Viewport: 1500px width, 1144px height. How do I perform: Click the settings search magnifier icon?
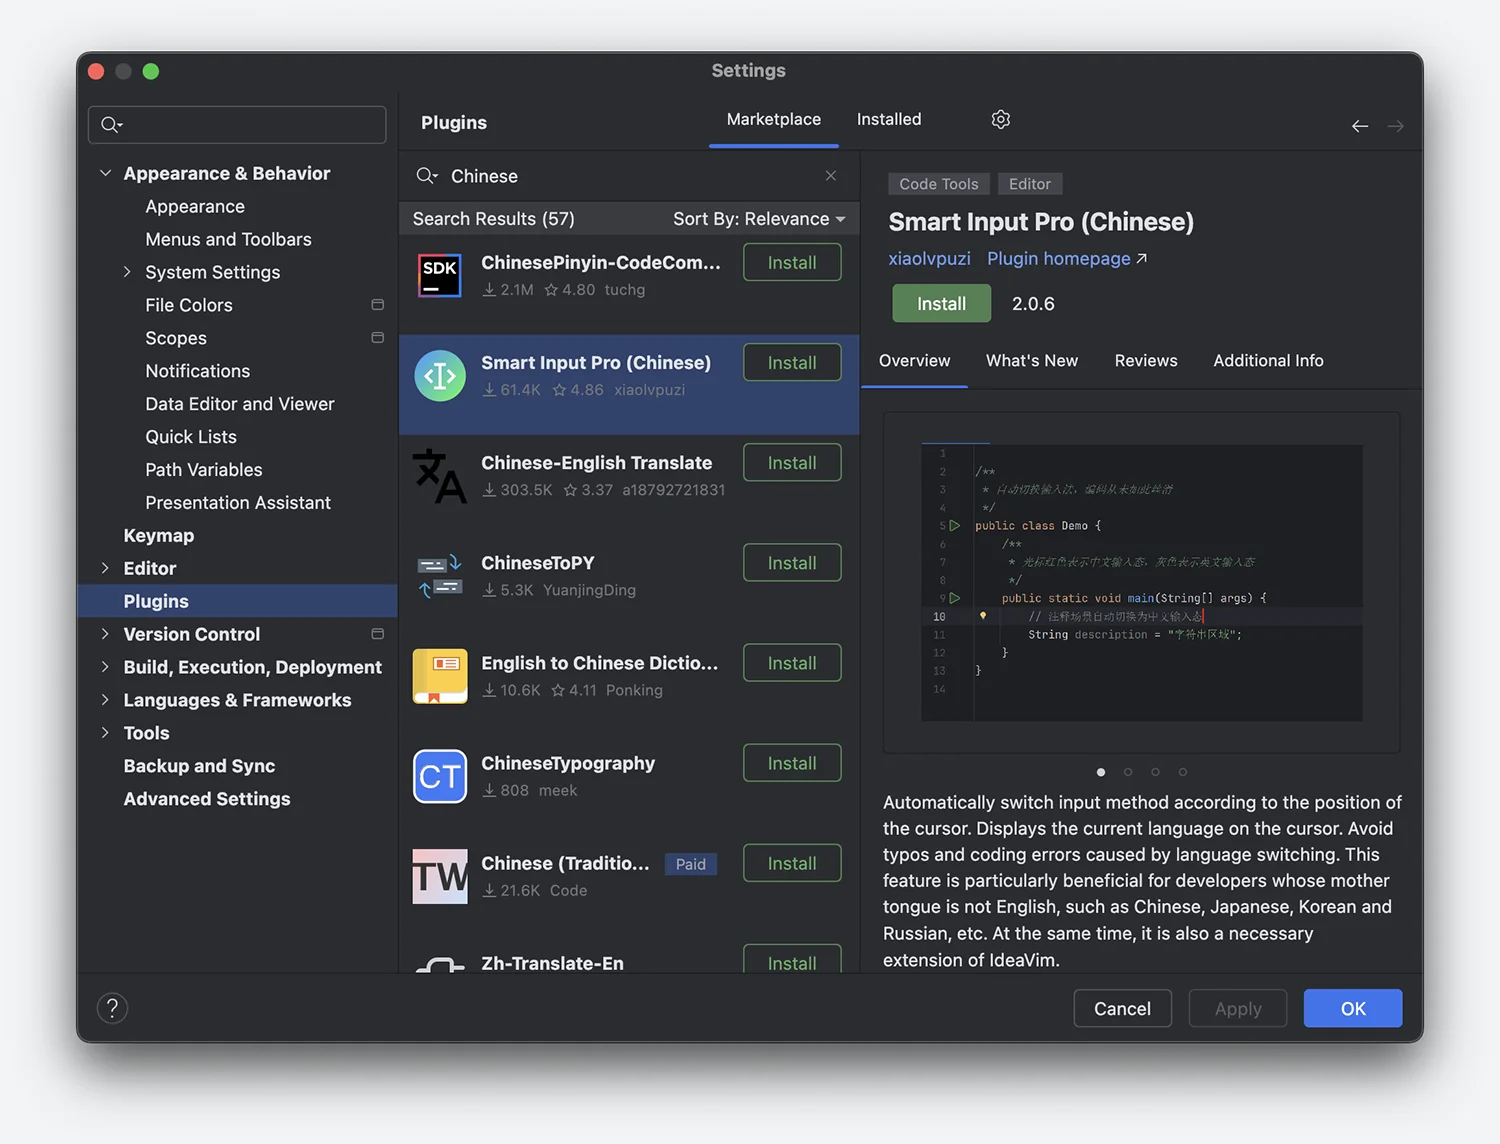111,125
